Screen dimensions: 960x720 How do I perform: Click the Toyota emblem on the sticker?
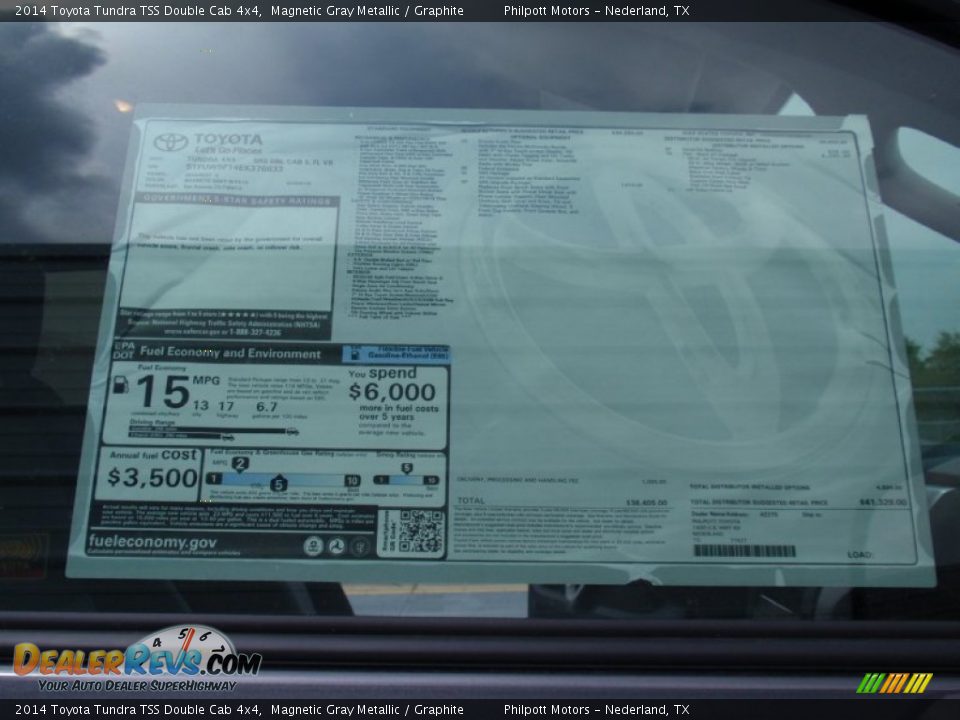[x=170, y=142]
